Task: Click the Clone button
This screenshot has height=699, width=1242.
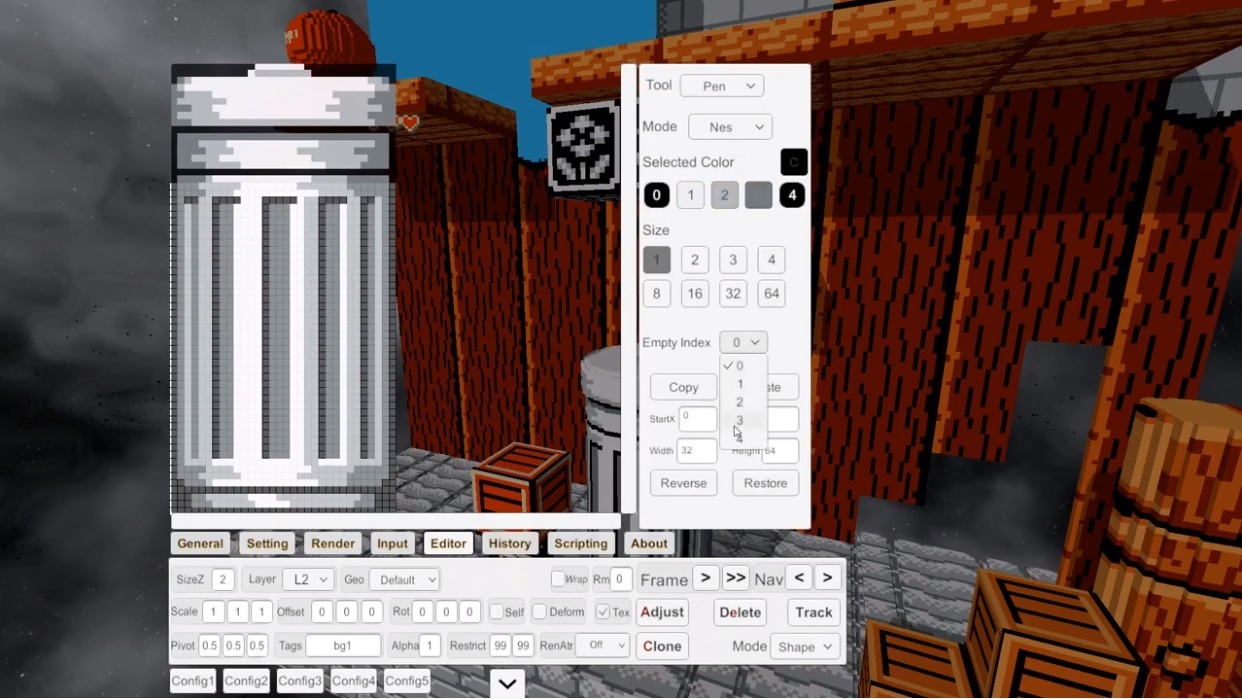Action: tap(662, 646)
